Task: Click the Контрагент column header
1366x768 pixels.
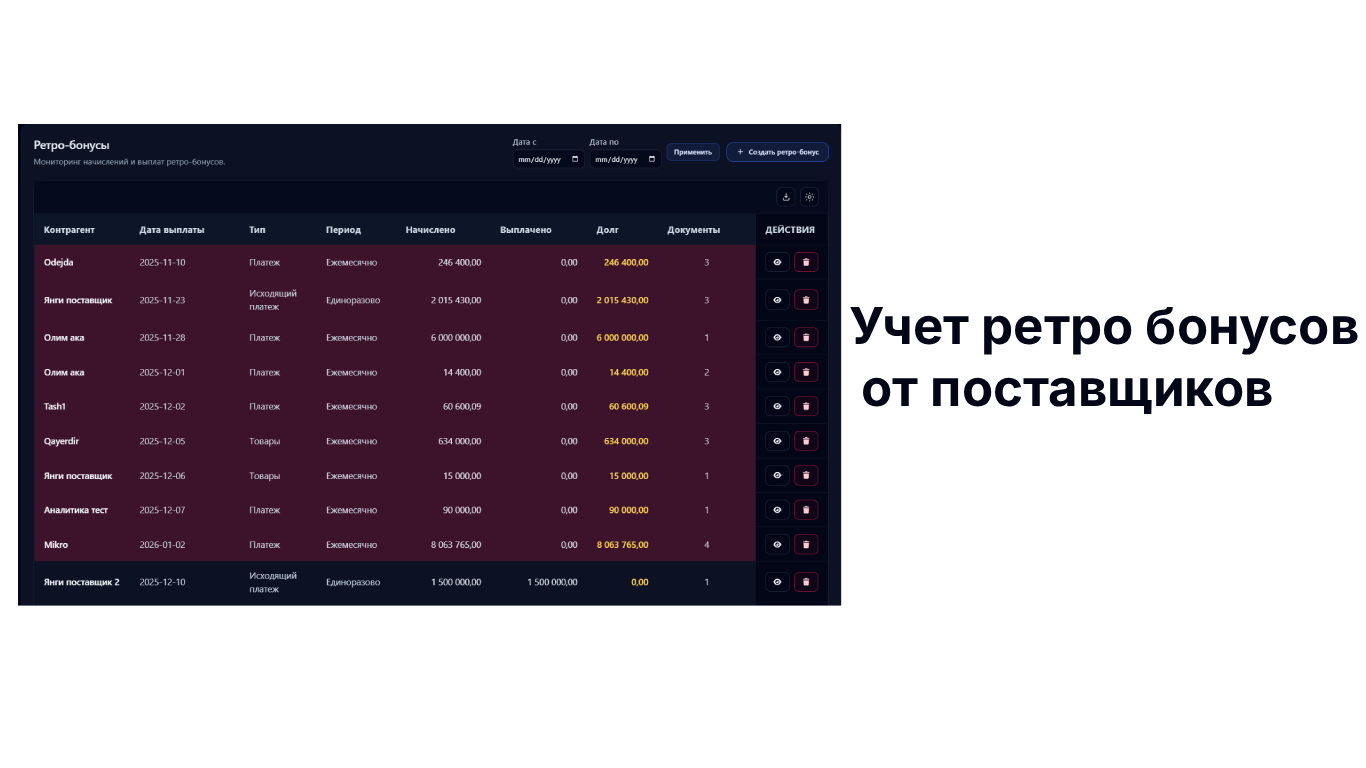Action: (x=69, y=230)
